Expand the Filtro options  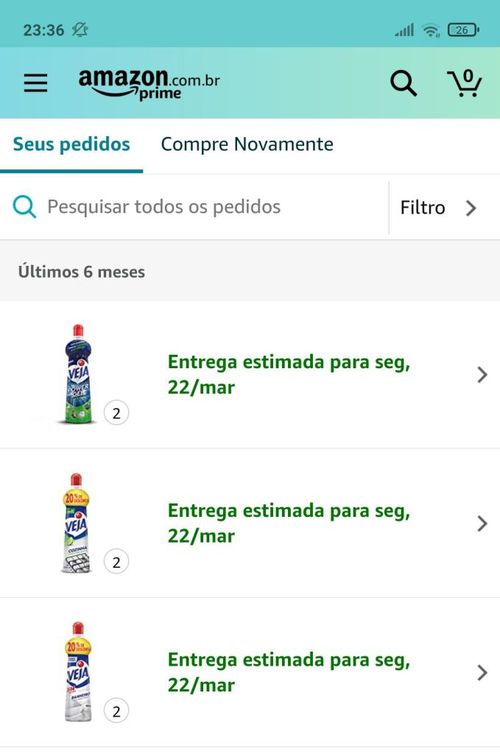[x=438, y=208]
